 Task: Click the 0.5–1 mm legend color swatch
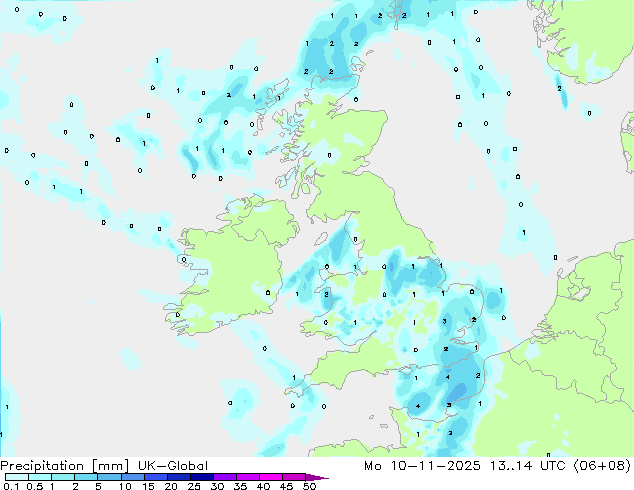(x=40, y=477)
